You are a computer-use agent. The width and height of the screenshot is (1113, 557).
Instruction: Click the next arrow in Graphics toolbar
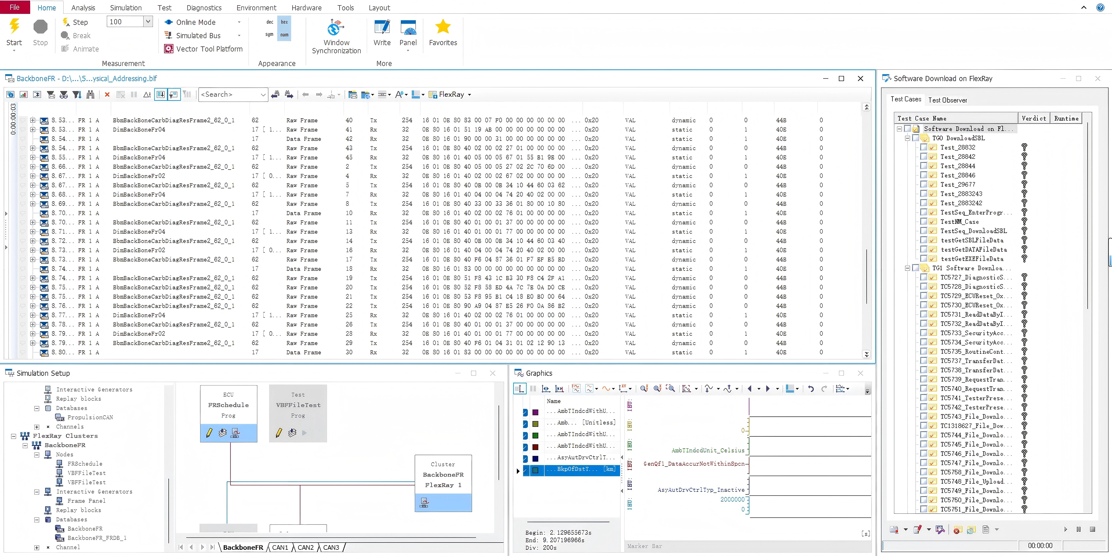[768, 388]
